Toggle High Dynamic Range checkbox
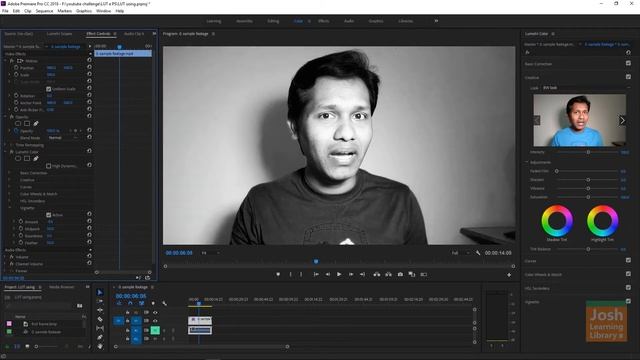The height and width of the screenshot is (360, 640). tap(49, 166)
